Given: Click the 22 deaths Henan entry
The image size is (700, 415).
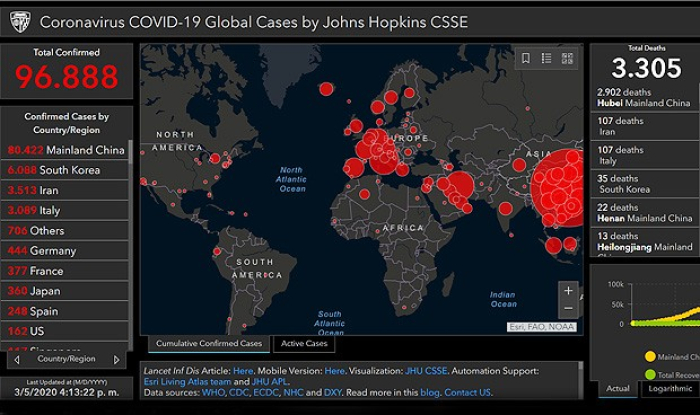Looking at the screenshot, I should pos(645,213).
